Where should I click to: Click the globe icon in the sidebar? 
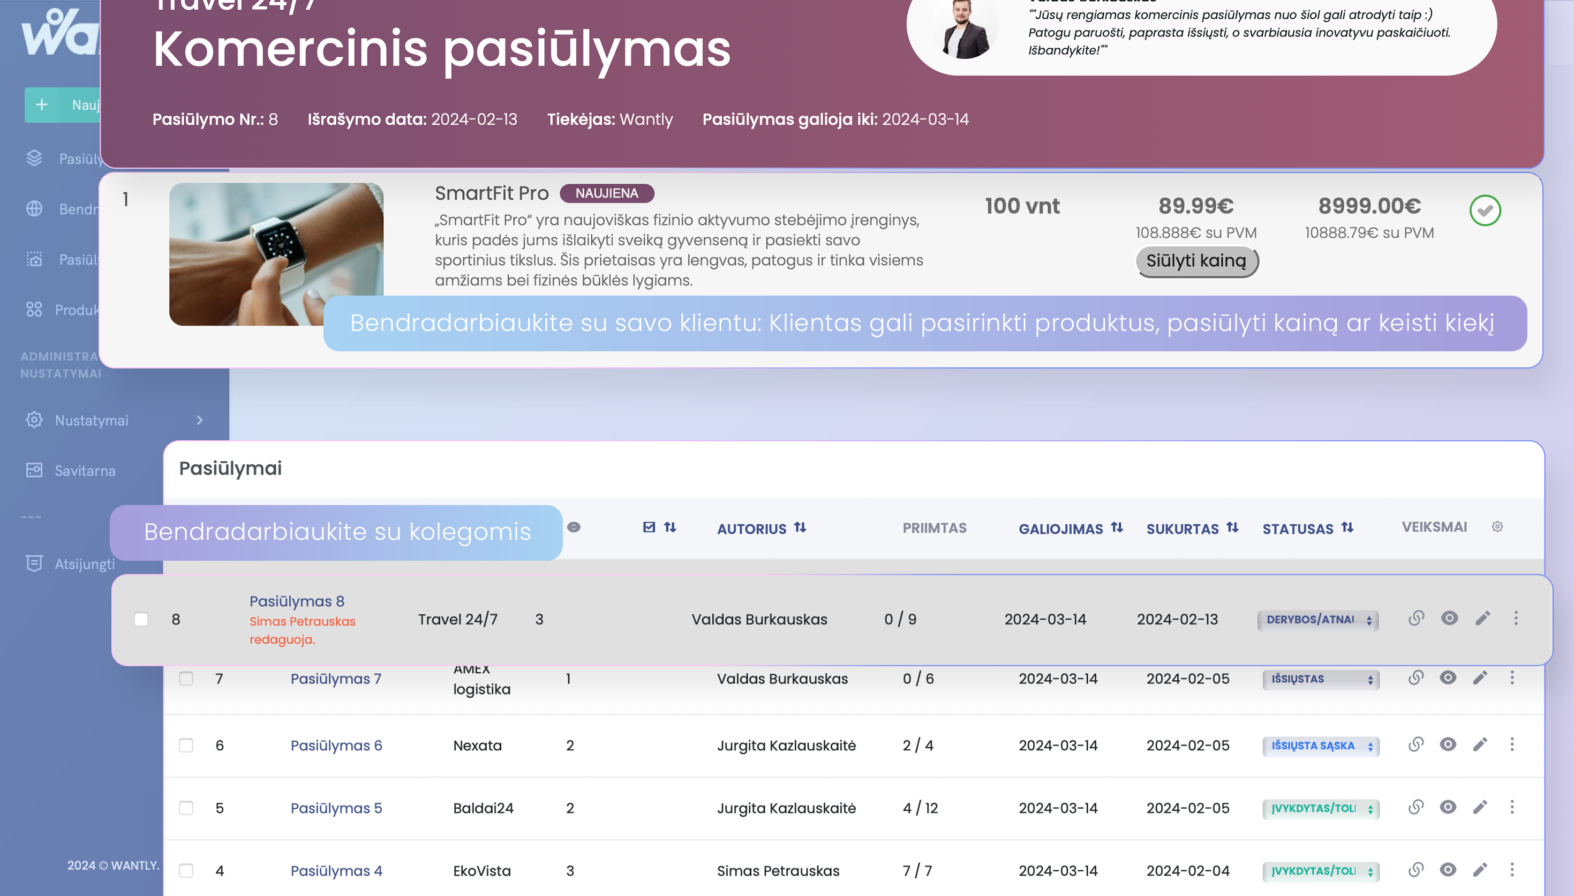tap(34, 209)
